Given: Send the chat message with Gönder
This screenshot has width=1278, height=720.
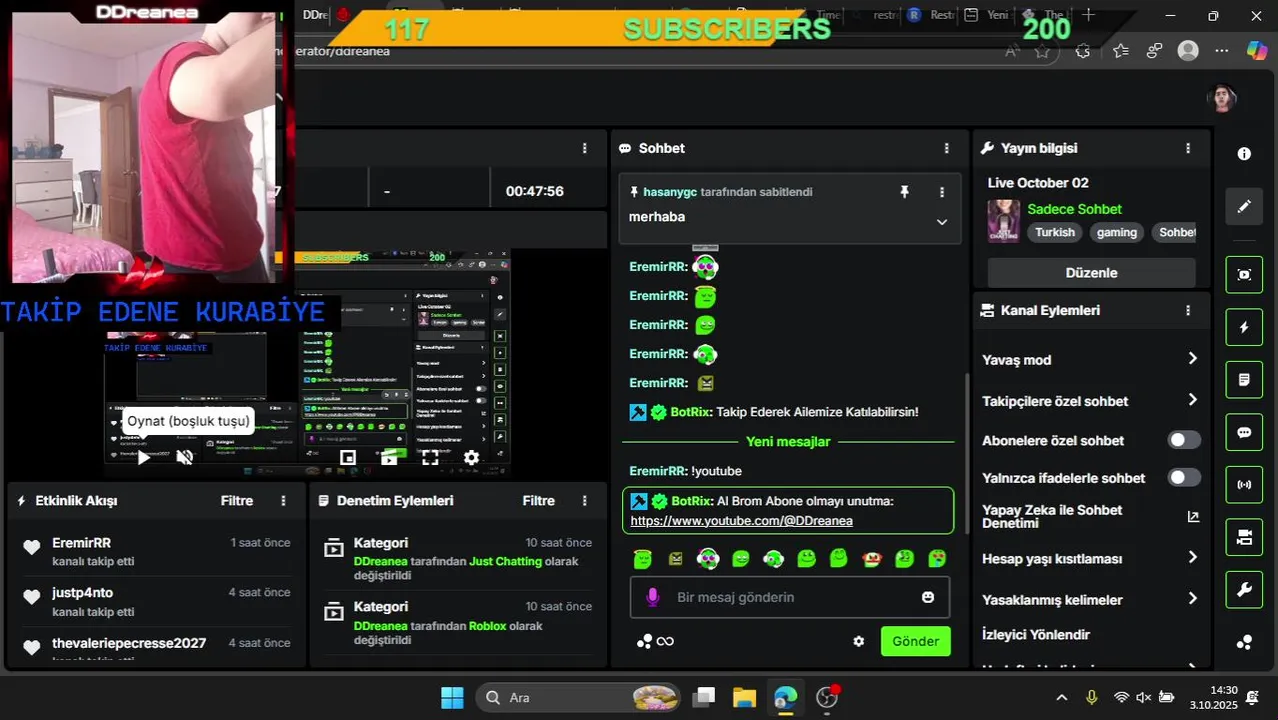Looking at the screenshot, I should 915,641.
